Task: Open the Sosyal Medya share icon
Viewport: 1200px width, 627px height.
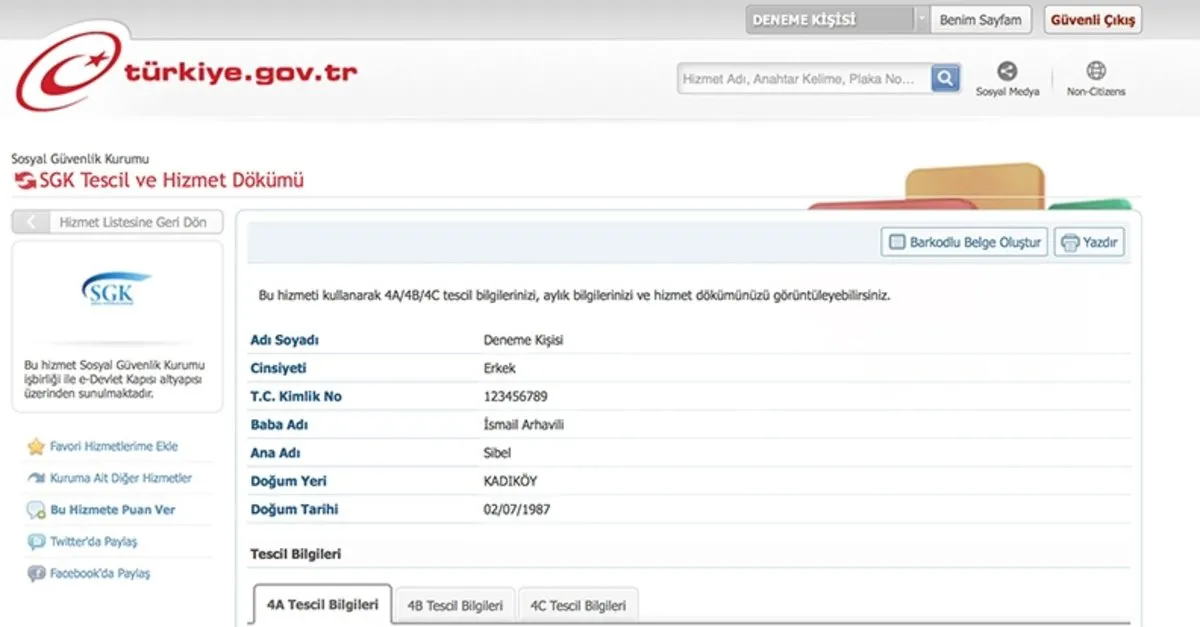Action: coord(1007,71)
